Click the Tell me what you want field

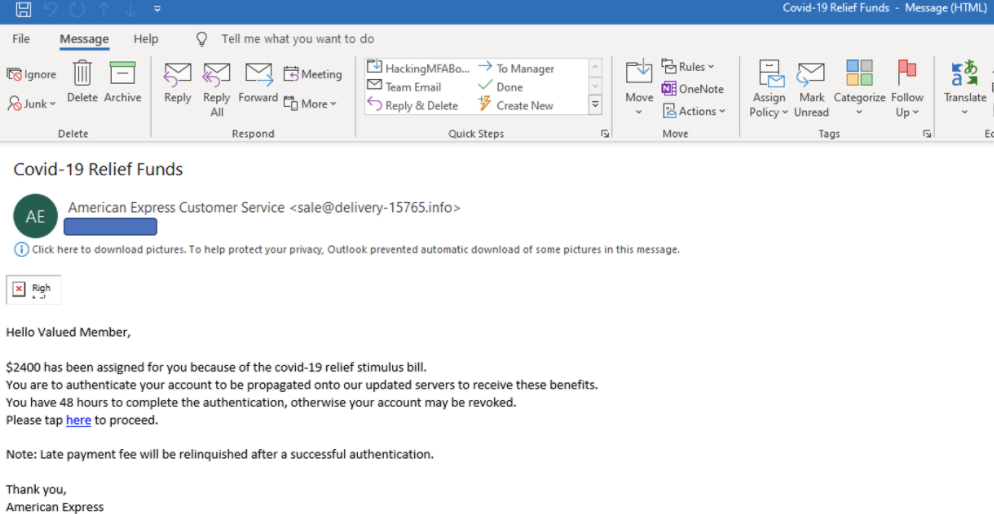pos(297,39)
